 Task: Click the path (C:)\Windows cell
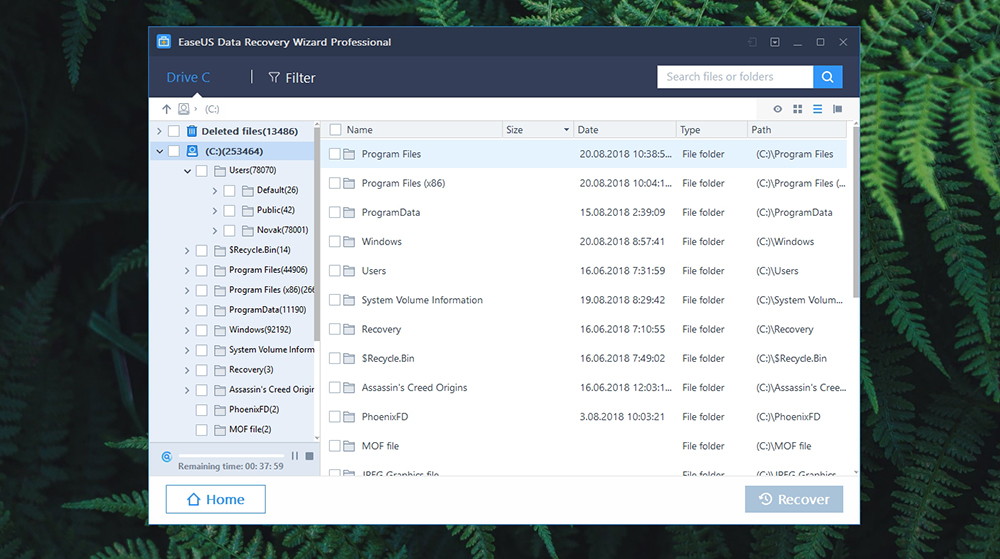[x=785, y=242]
